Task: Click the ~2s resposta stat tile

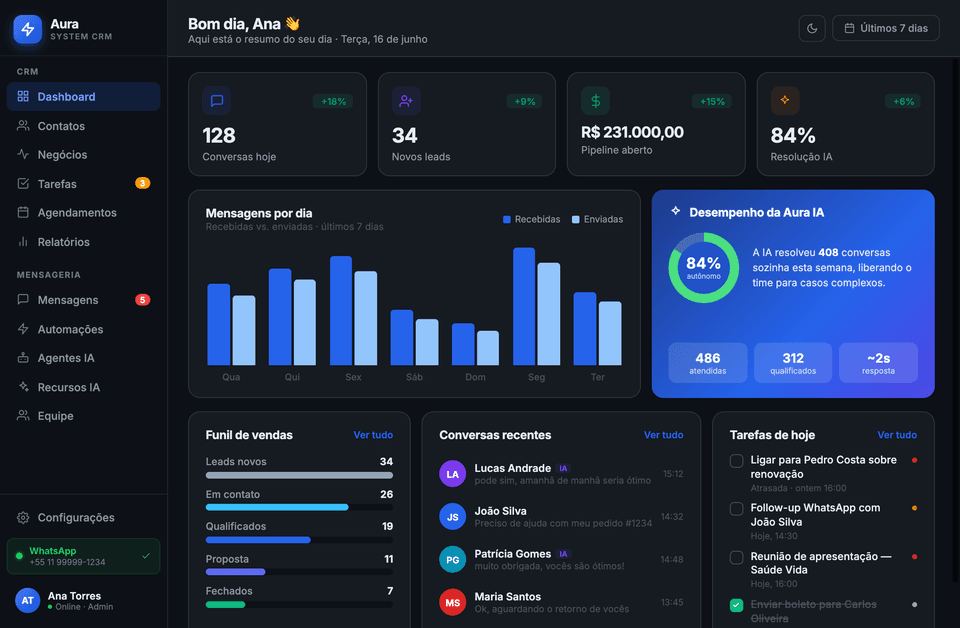Action: [878, 362]
